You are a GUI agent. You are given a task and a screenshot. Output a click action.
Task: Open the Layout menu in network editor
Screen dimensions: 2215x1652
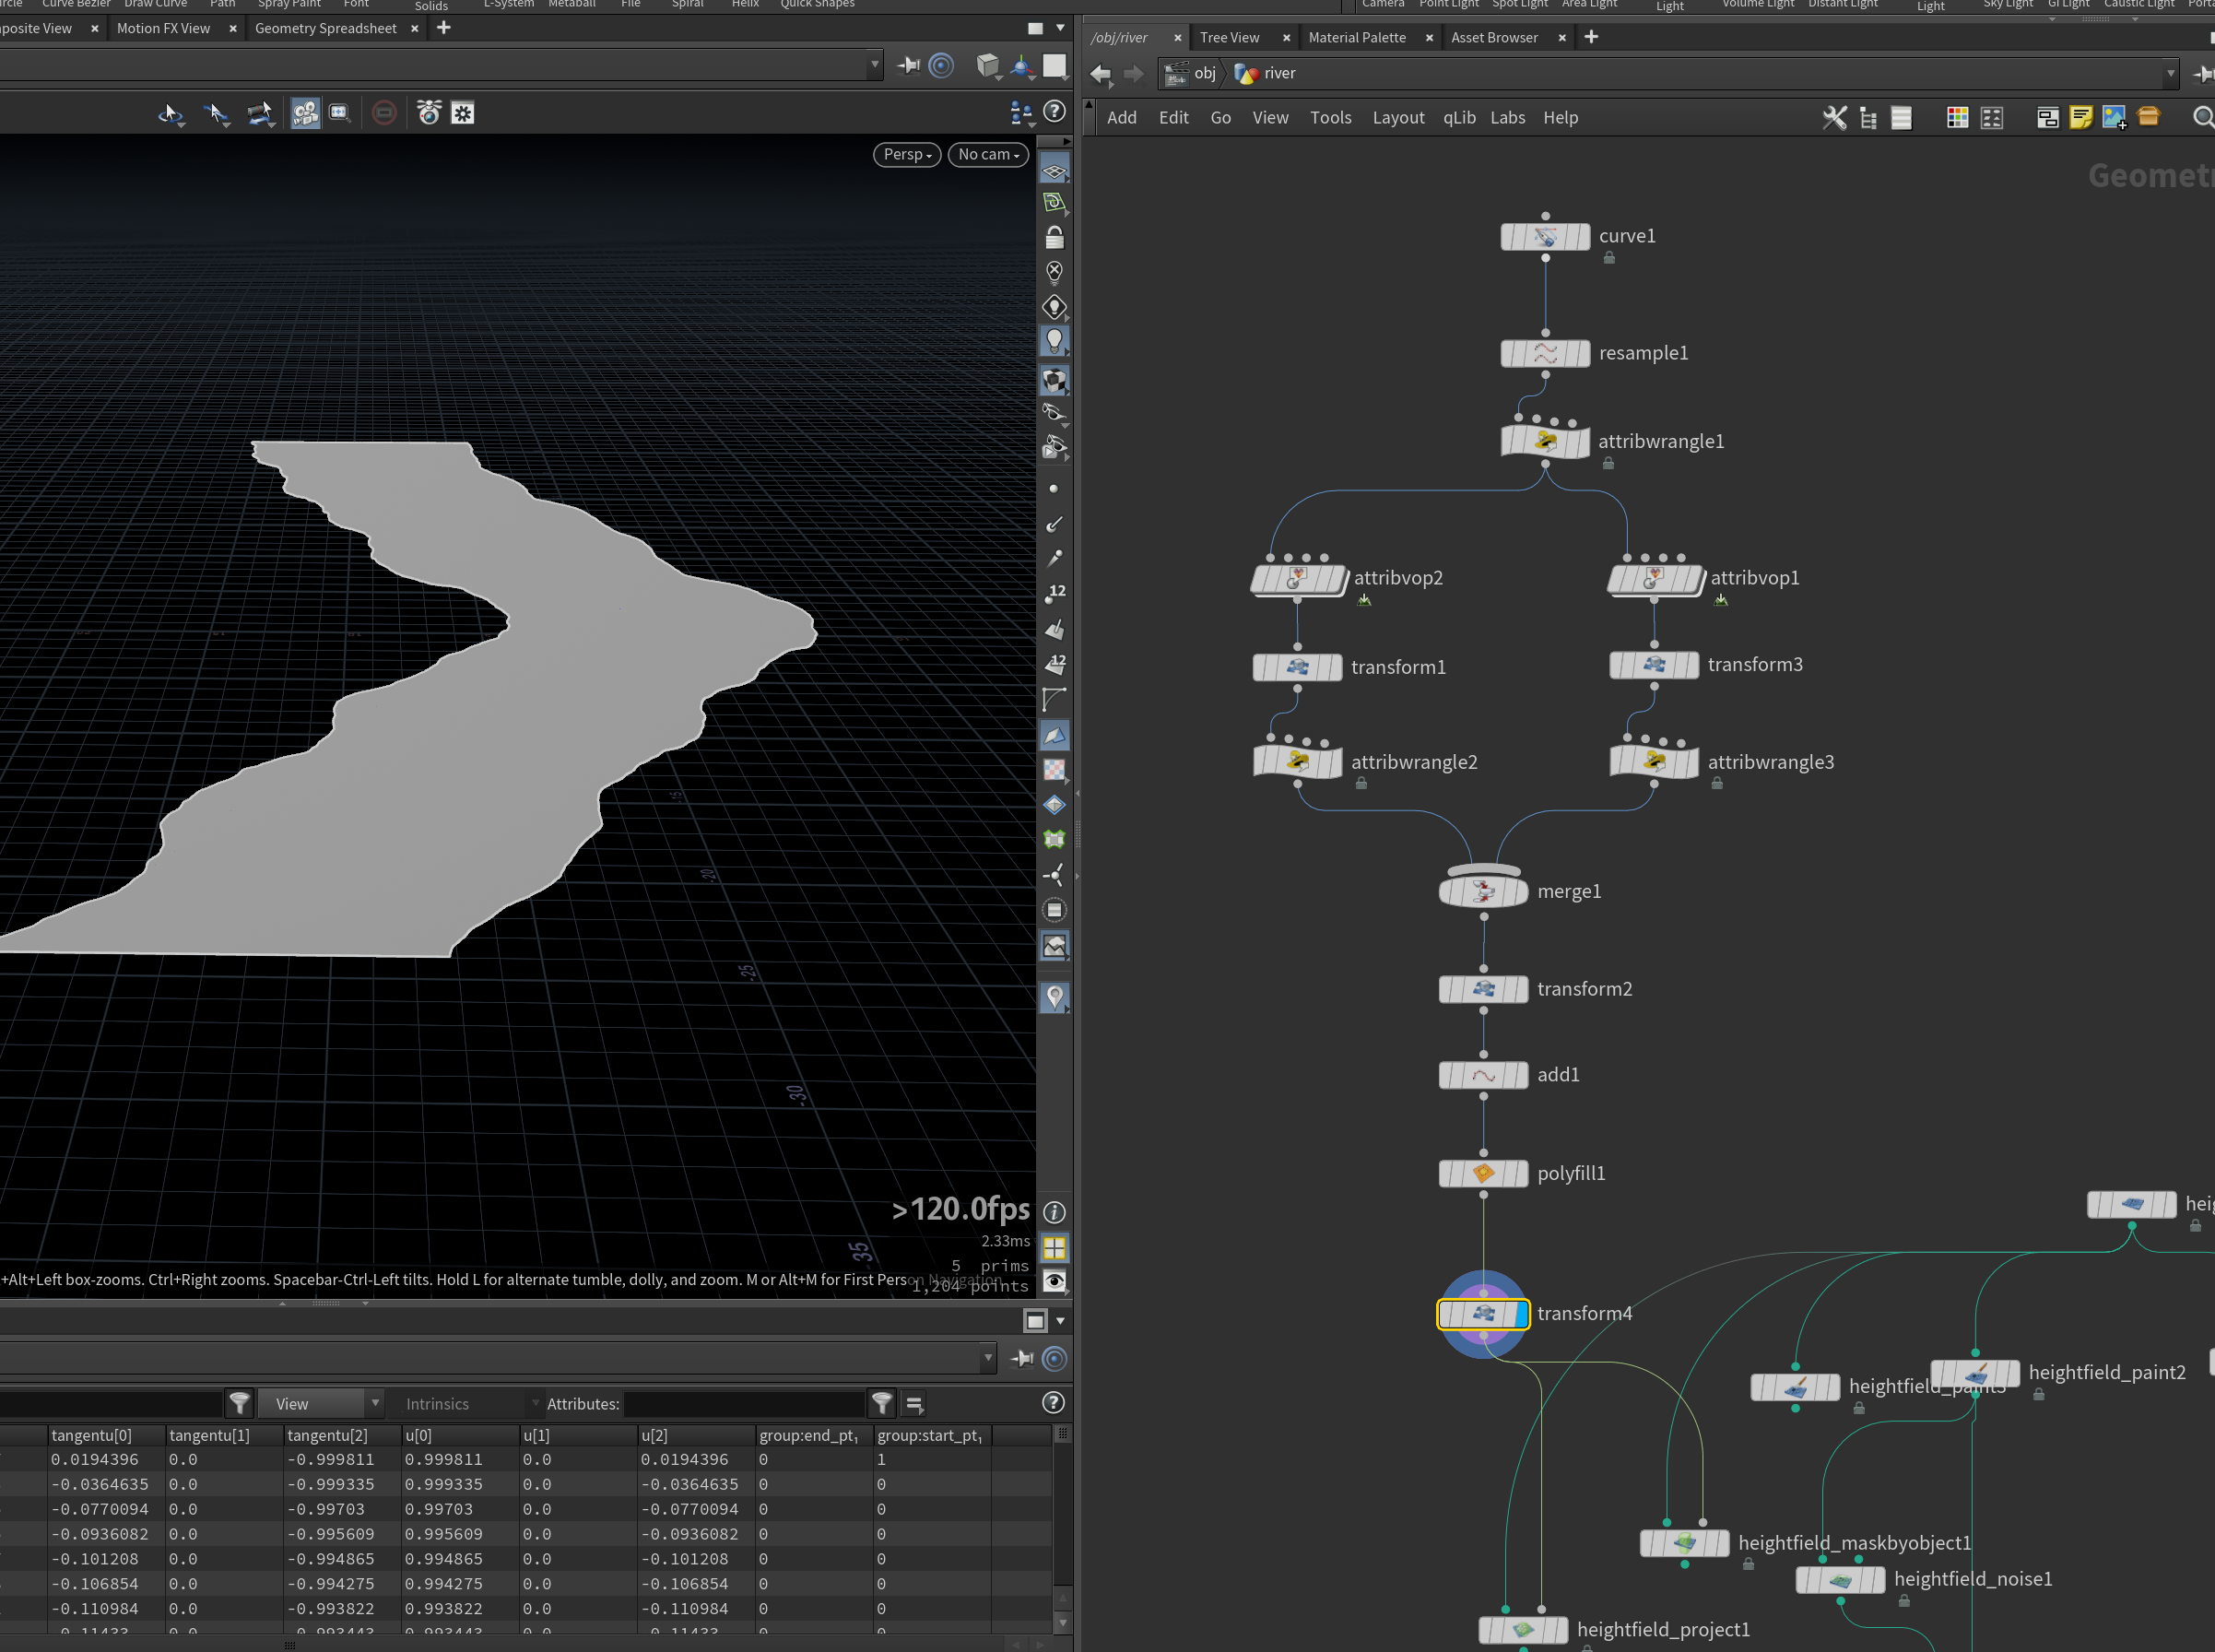[x=1398, y=118]
